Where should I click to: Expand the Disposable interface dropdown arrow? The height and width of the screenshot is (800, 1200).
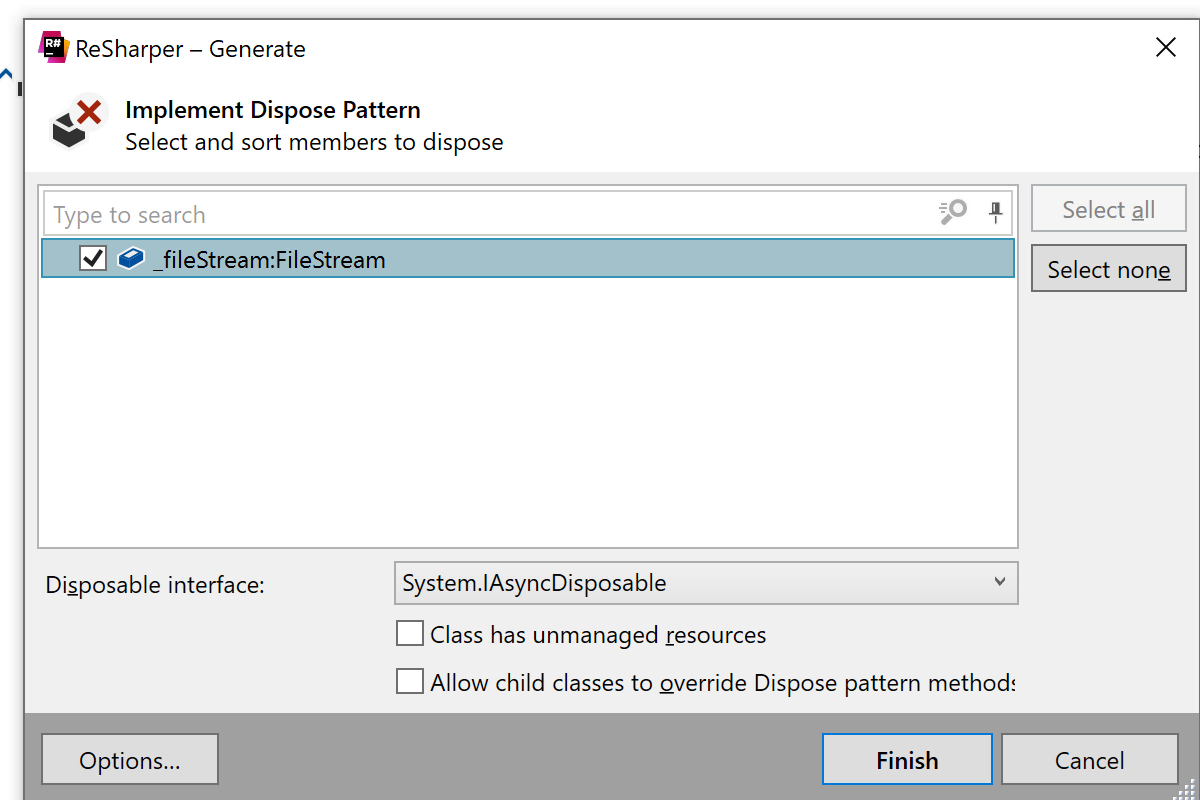tap(999, 583)
